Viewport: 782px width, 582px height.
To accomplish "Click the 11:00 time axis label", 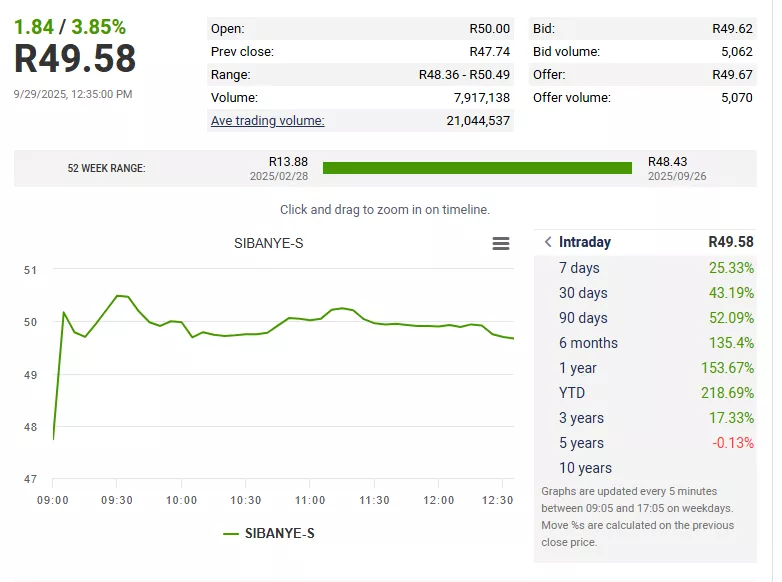I will (310, 500).
